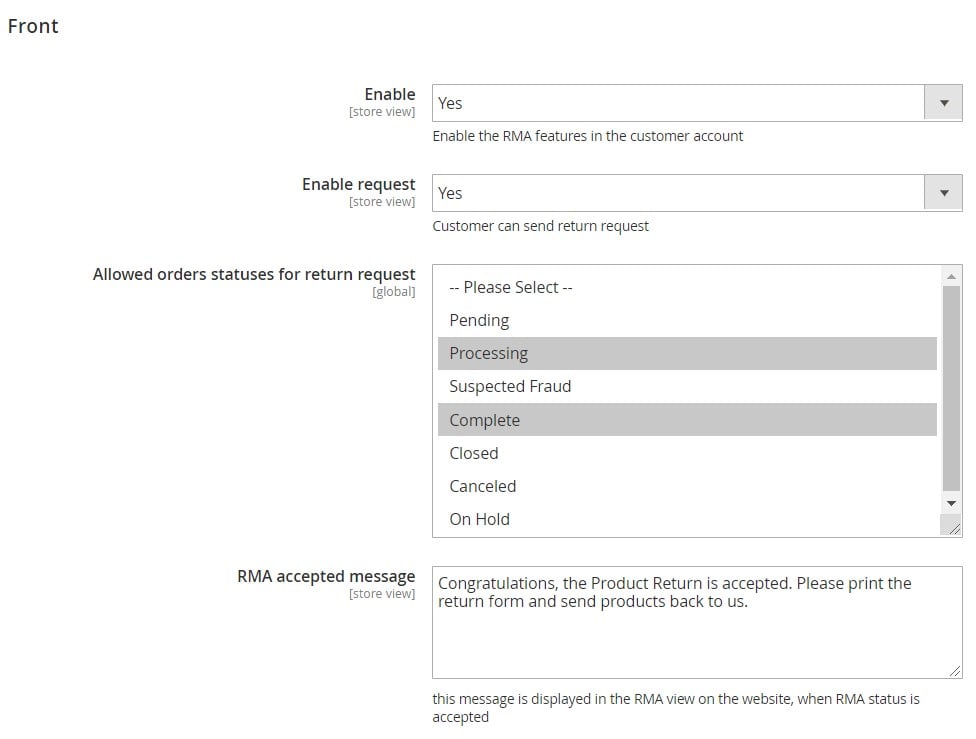Click the status list scroll up arrow
This screenshot has width=976, height=739.
coord(951,276)
